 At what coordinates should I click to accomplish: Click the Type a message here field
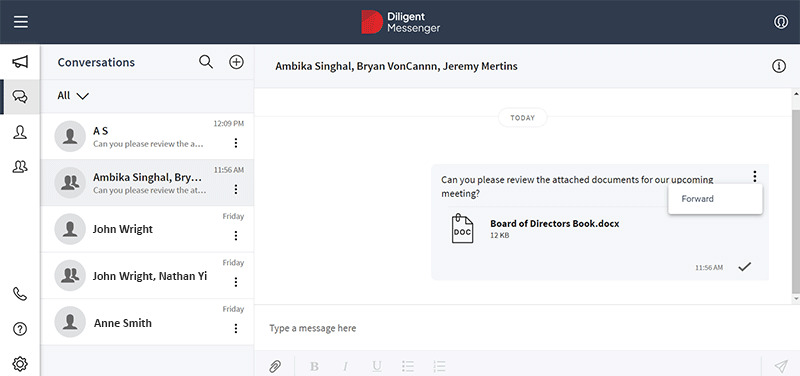(527, 328)
